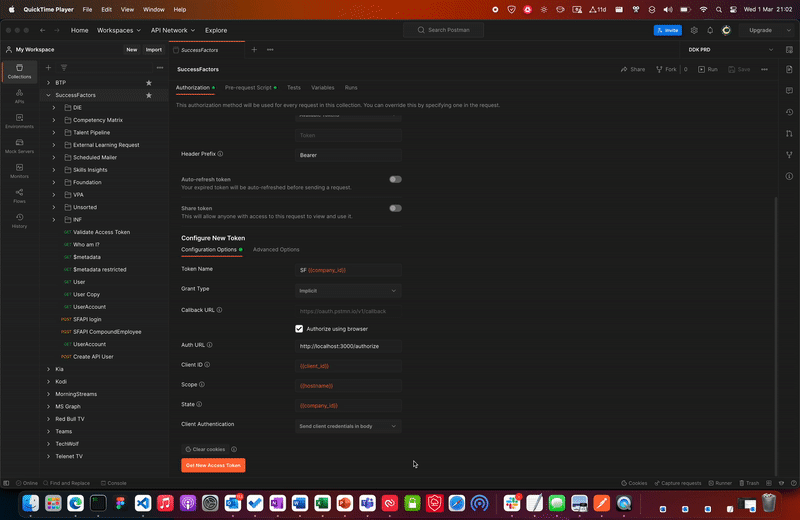Go back with navigation arrow
Image resolution: width=800 pixels, height=520 pixels.
(x=42, y=30)
